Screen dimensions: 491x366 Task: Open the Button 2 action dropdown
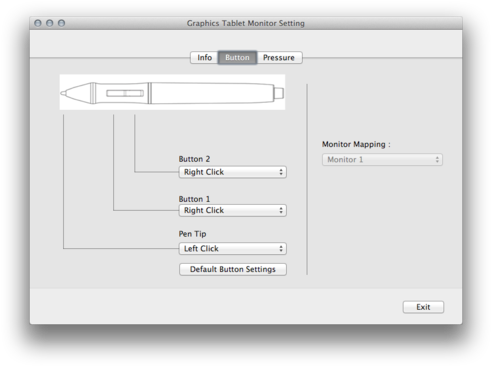(x=233, y=172)
